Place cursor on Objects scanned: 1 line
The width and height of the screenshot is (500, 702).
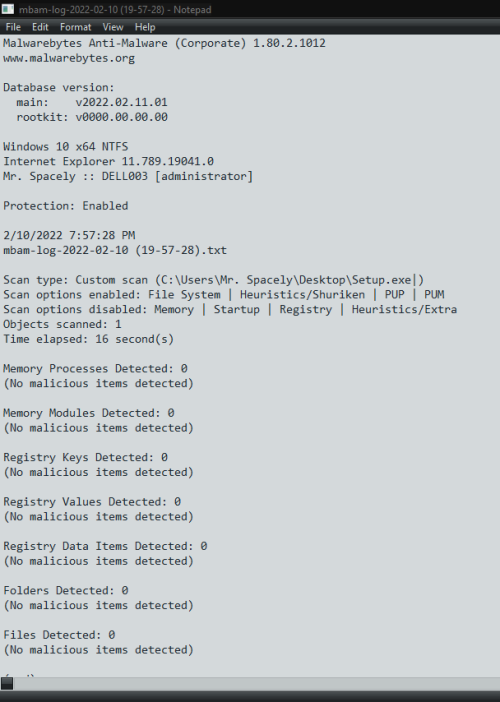tap(62, 324)
